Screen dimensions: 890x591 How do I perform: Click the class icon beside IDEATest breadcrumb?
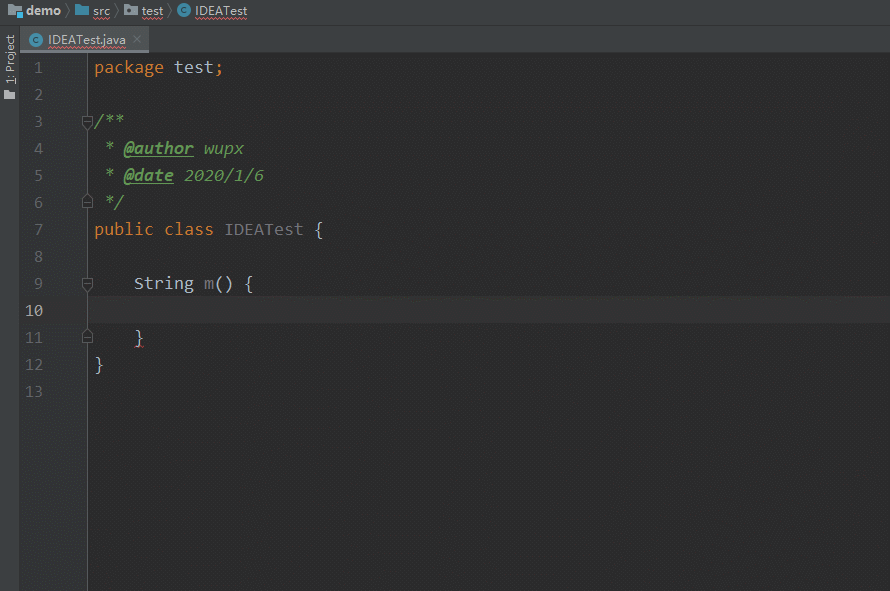[x=184, y=10]
